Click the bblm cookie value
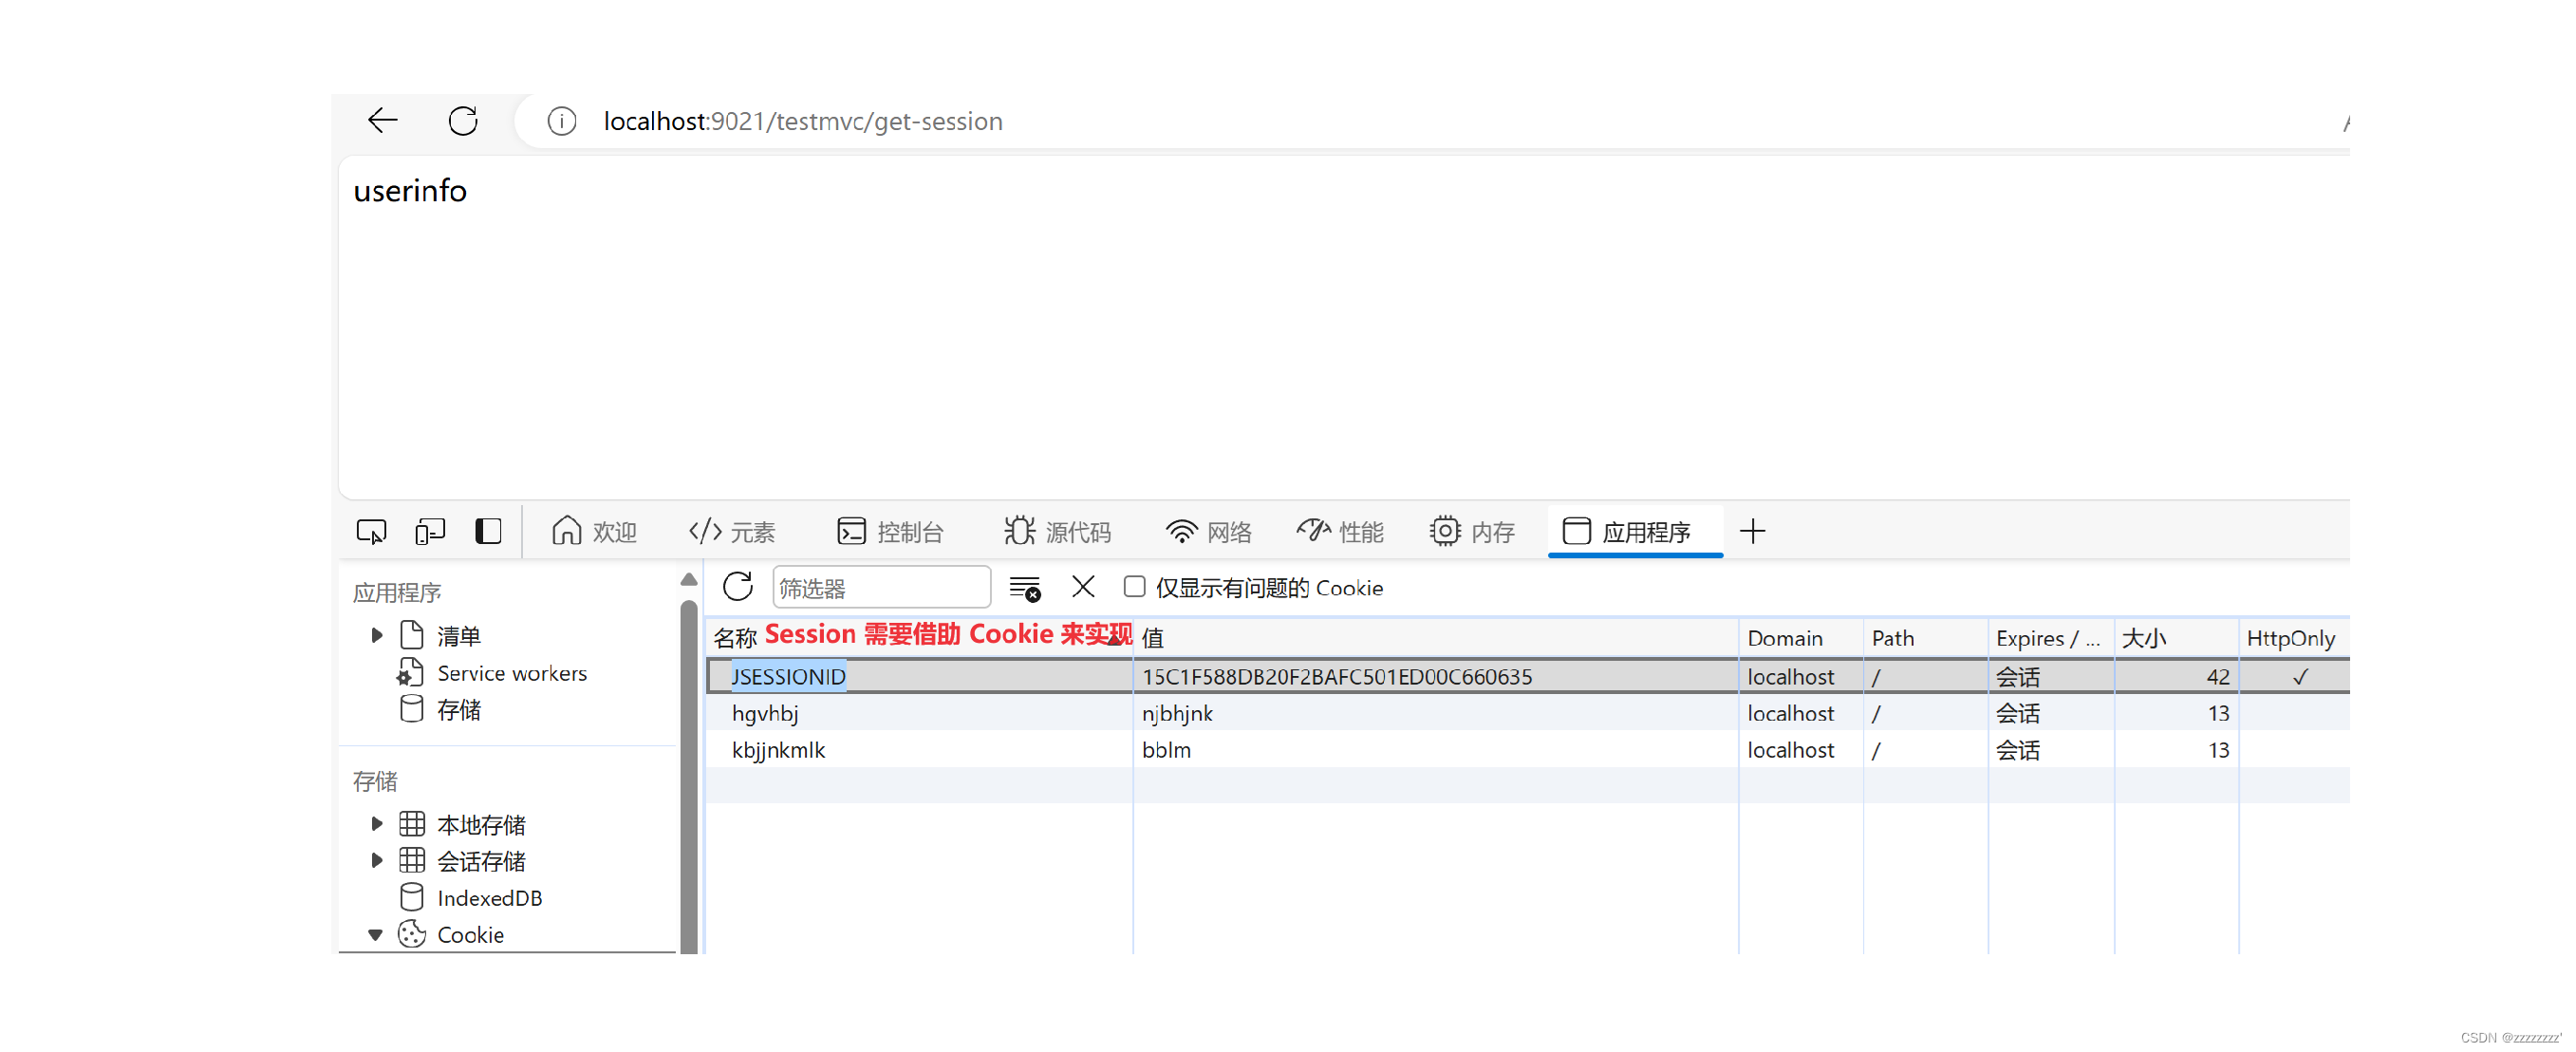Viewport: 2576px width, 1052px height. pos(1166,750)
